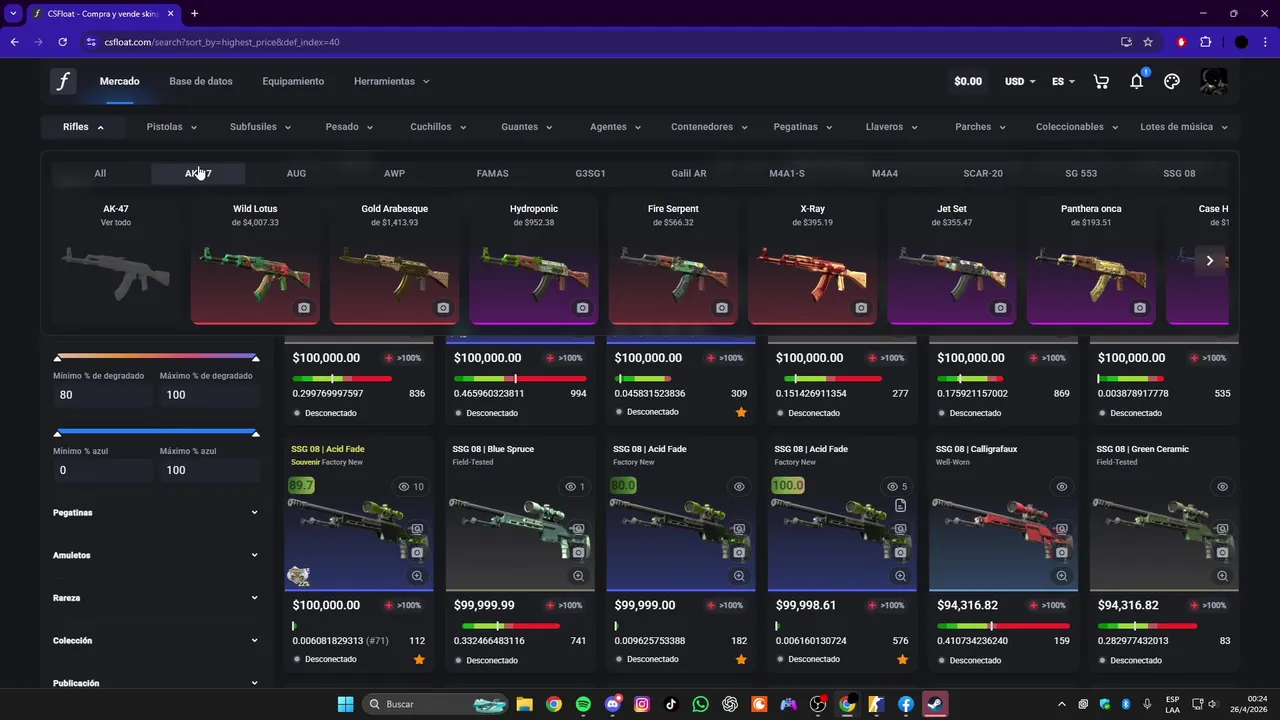The height and width of the screenshot is (720, 1280).
Task: Open the $99,998.61 Acid Fade description note icon
Action: 900,506
